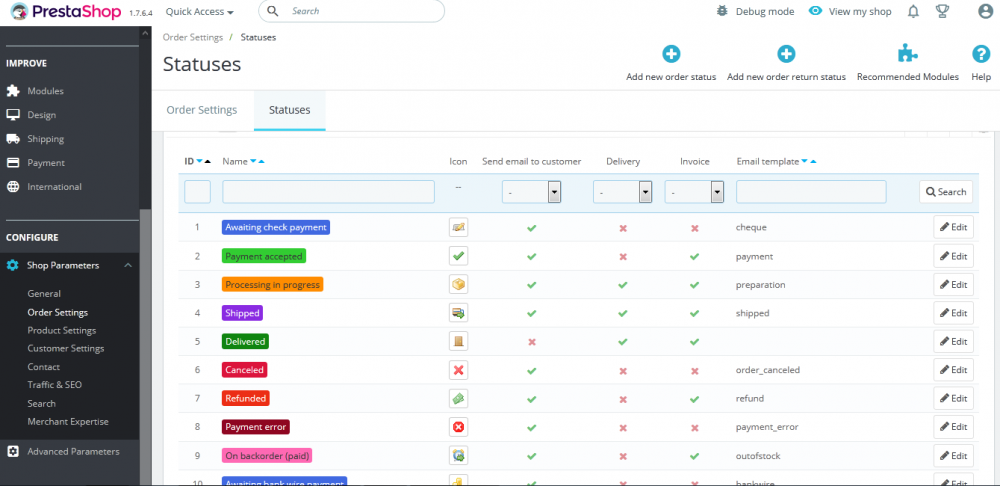The width and height of the screenshot is (1000, 486).
Task: Click the Design monitor icon in sidebar
Action: 13,115
